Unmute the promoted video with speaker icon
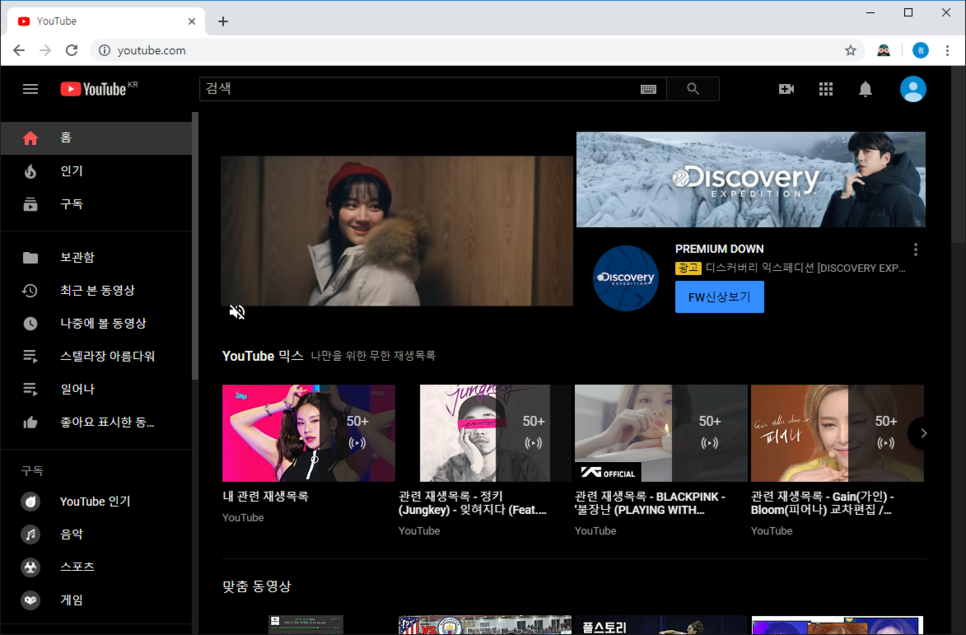The width and height of the screenshot is (966, 635). click(x=237, y=312)
